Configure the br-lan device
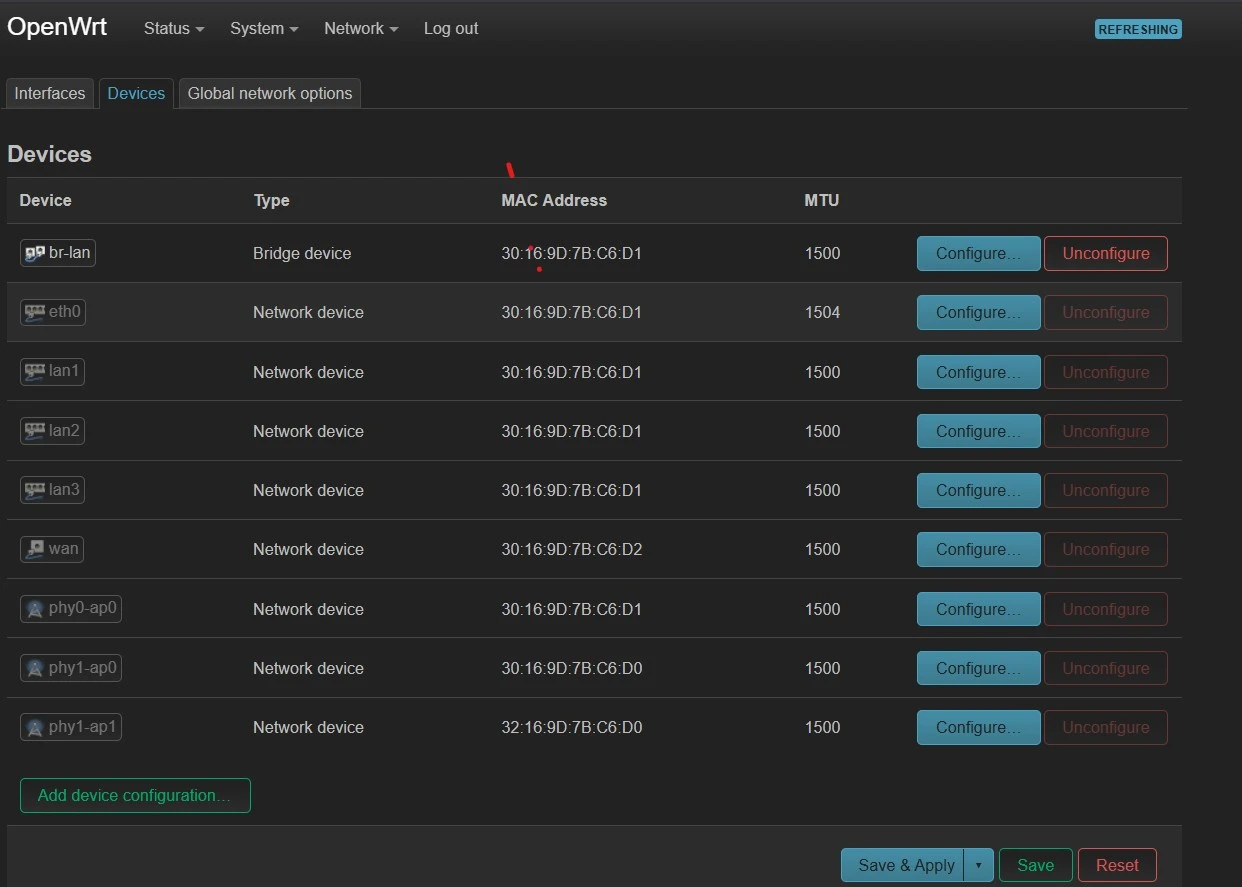 (x=978, y=253)
